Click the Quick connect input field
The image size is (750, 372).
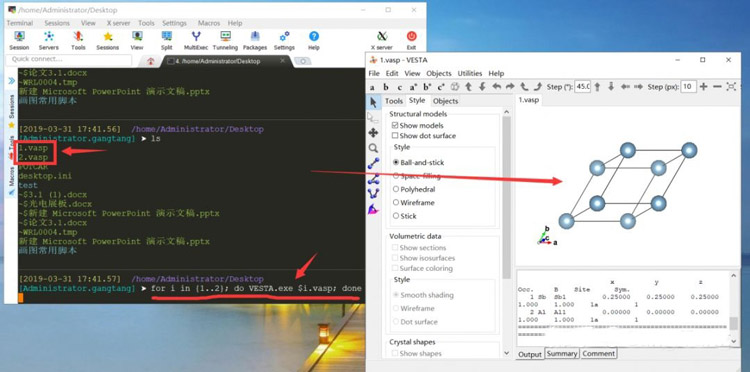[x=68, y=59]
